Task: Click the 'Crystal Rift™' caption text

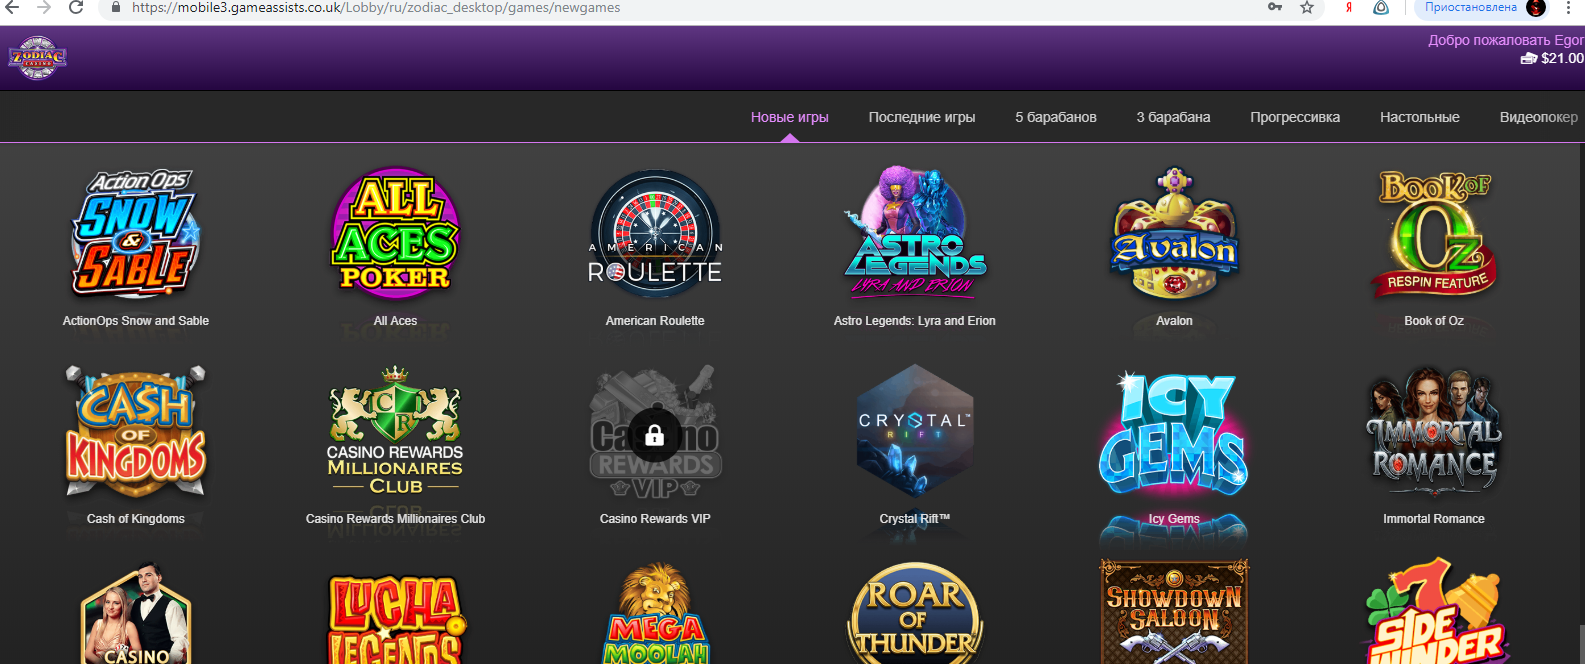Action: [x=915, y=519]
